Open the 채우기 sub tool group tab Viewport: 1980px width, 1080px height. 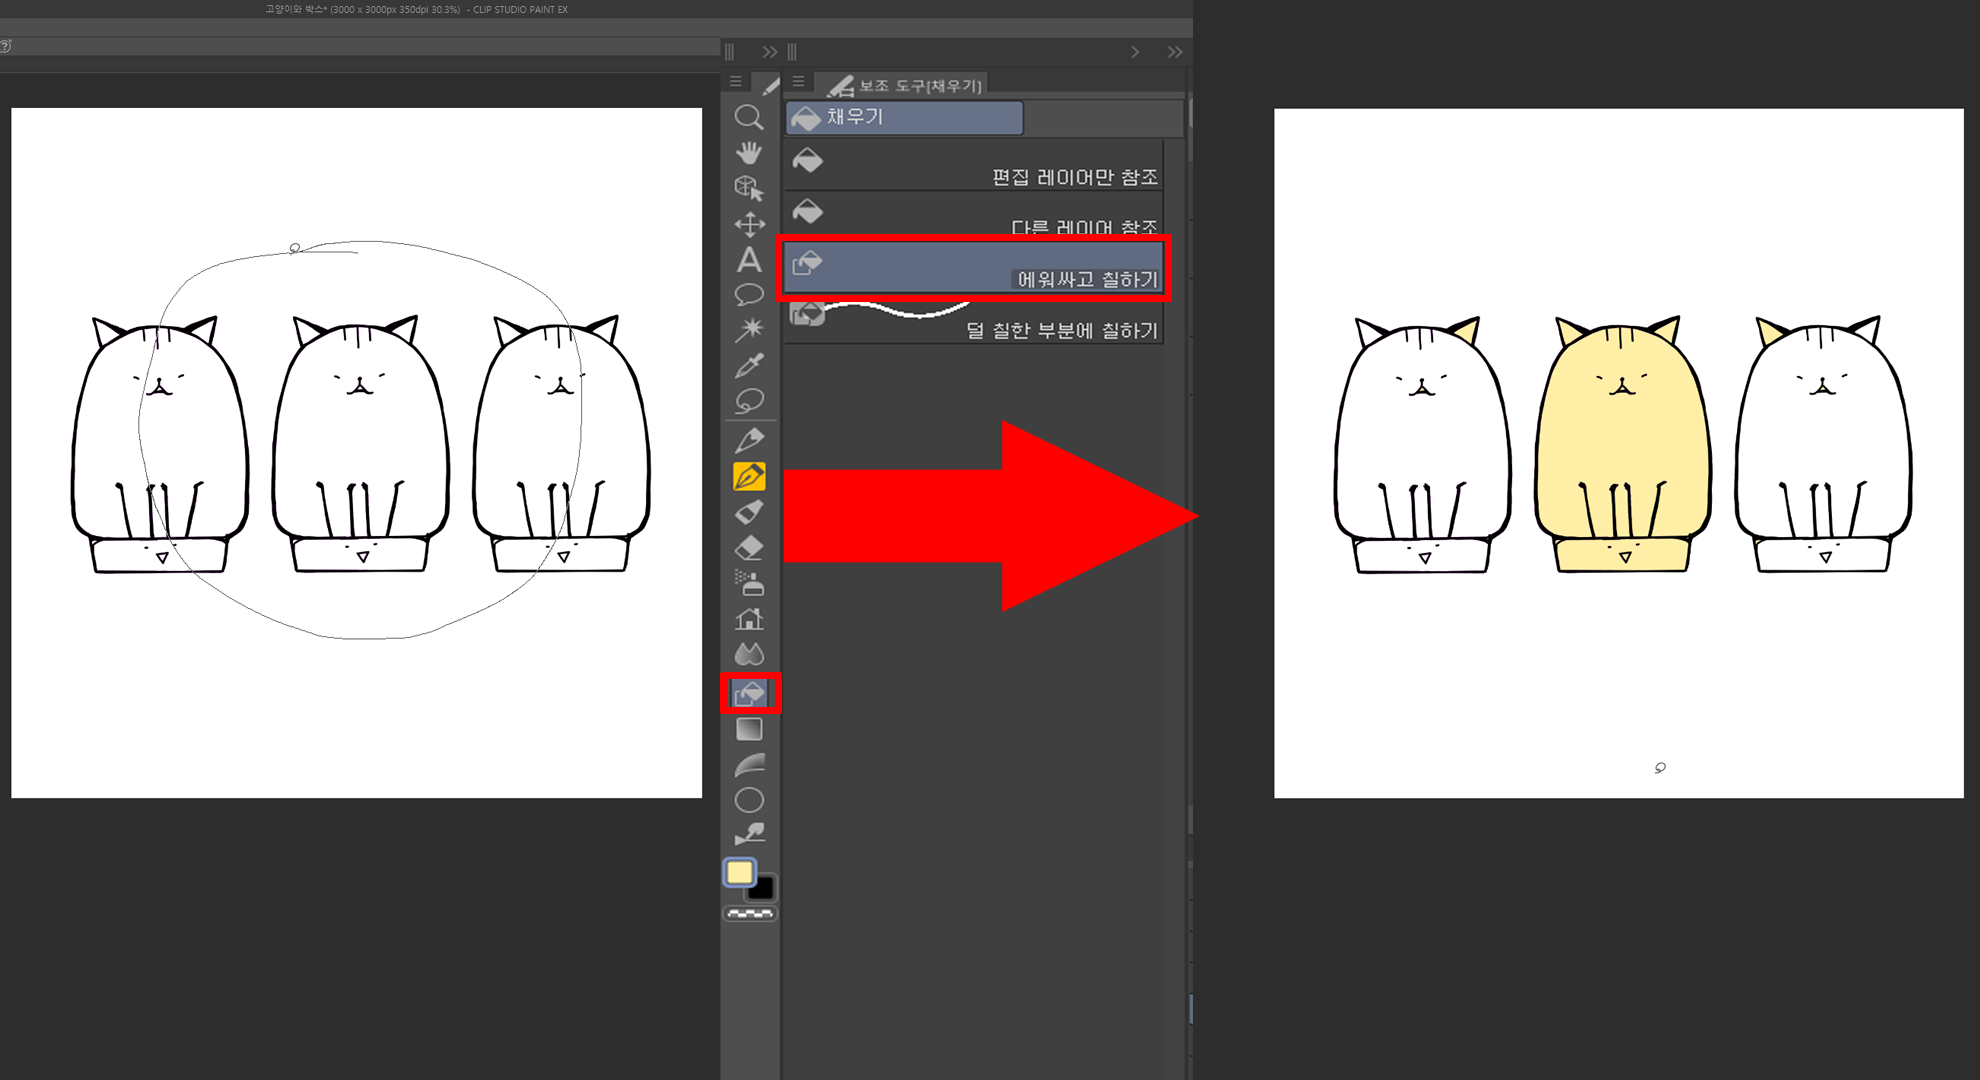click(x=904, y=117)
